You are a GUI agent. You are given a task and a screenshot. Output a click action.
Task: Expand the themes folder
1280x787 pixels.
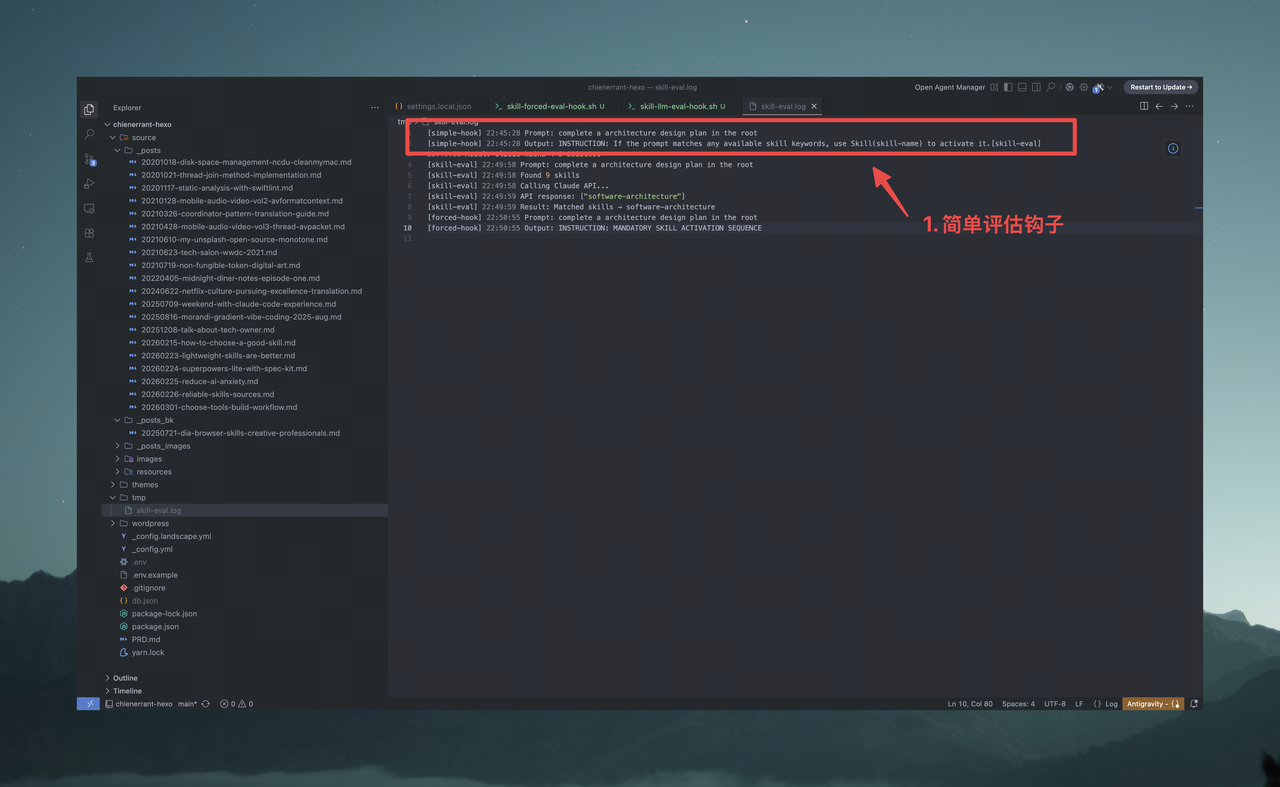144,485
